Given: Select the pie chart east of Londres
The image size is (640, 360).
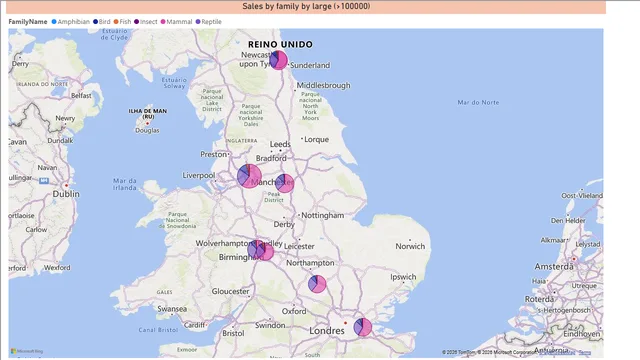Looking at the screenshot, I should click(x=362, y=327).
